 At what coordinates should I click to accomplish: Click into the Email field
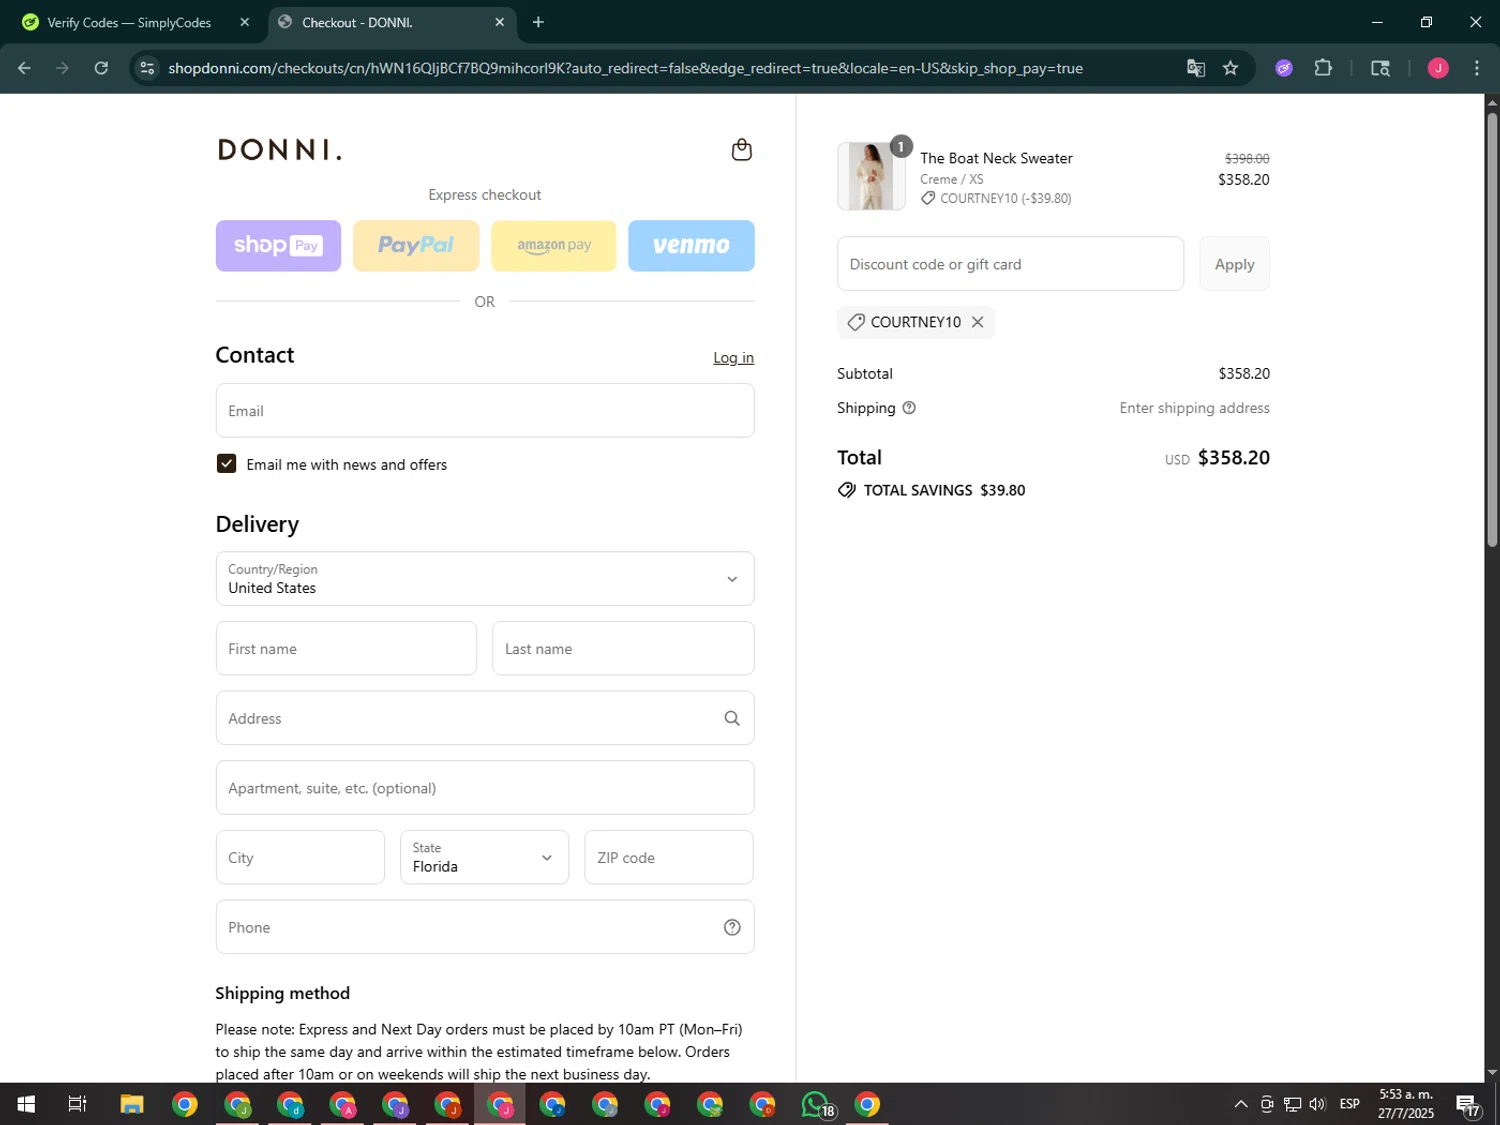(x=485, y=411)
